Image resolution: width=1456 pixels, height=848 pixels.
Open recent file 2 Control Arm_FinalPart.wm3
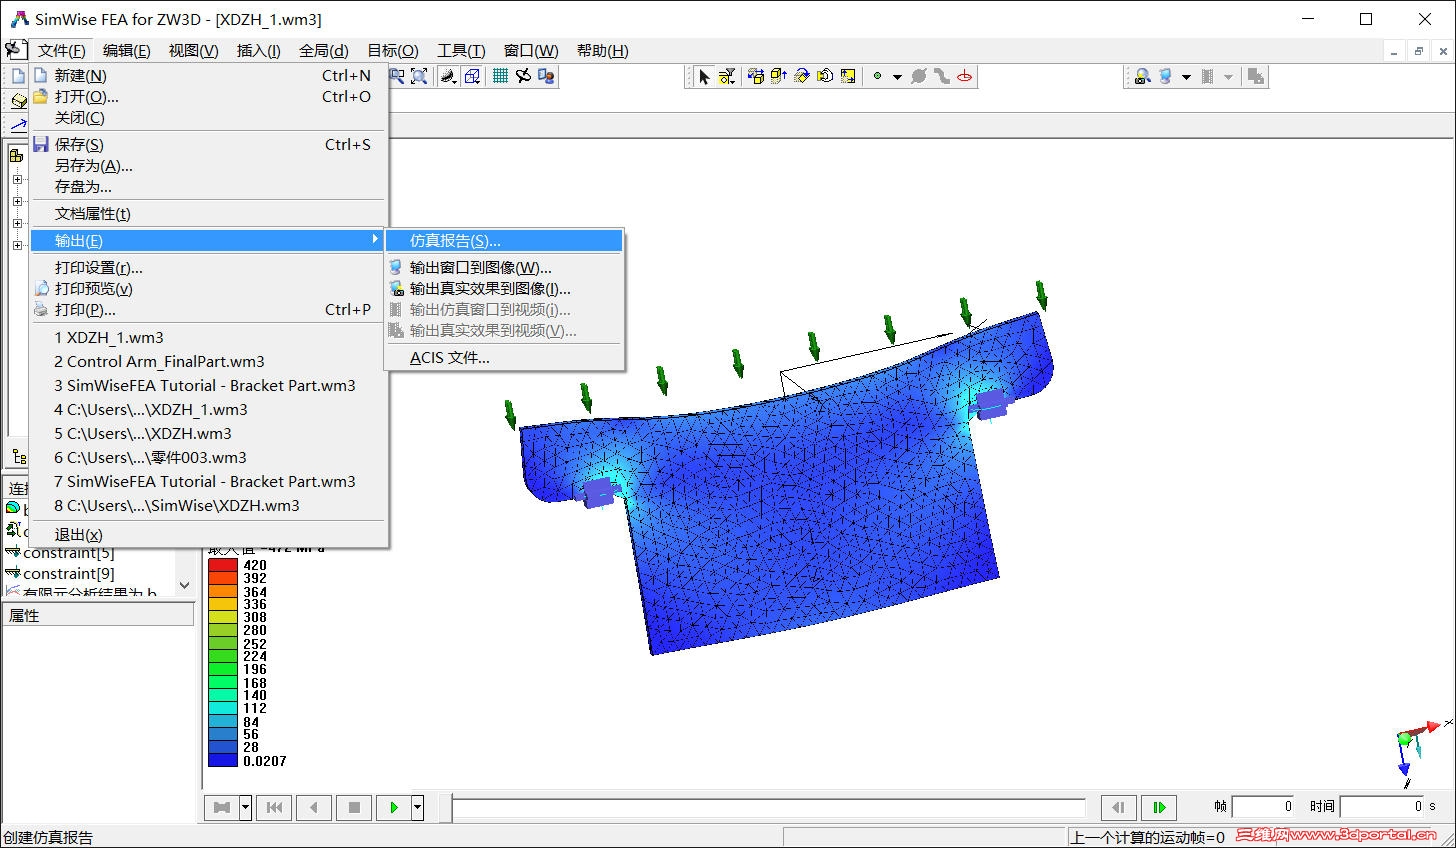207,362
